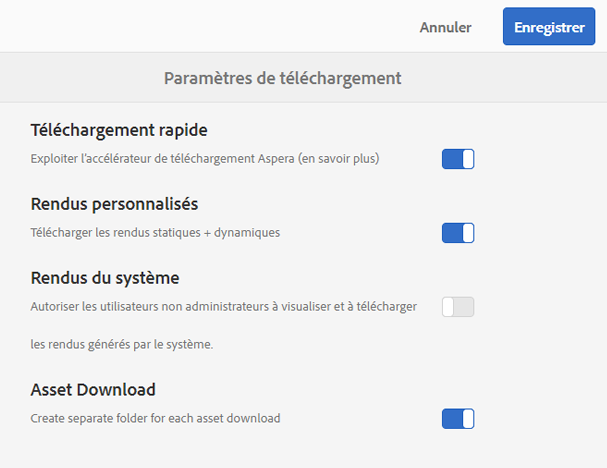
Task: Enable the Rendus du système toggle
Action: coord(458,307)
